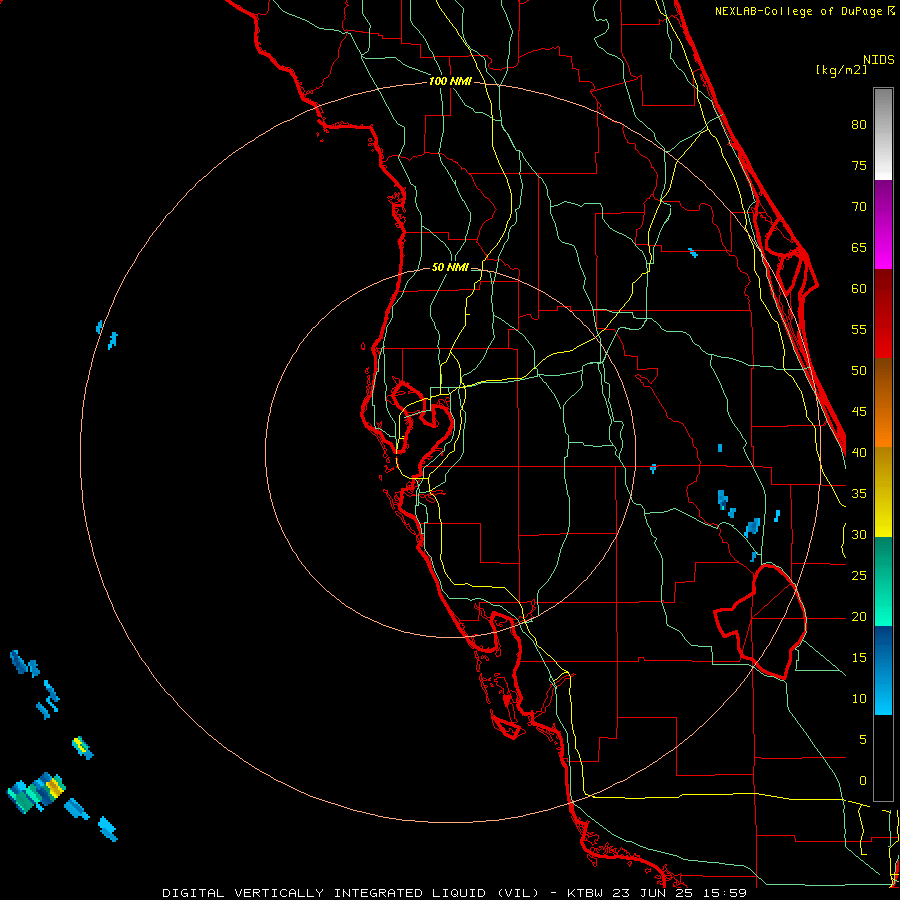Image resolution: width=900 pixels, height=900 pixels.
Task: Click the KTBW station identifier in footer
Action: pyautogui.click(x=586, y=893)
